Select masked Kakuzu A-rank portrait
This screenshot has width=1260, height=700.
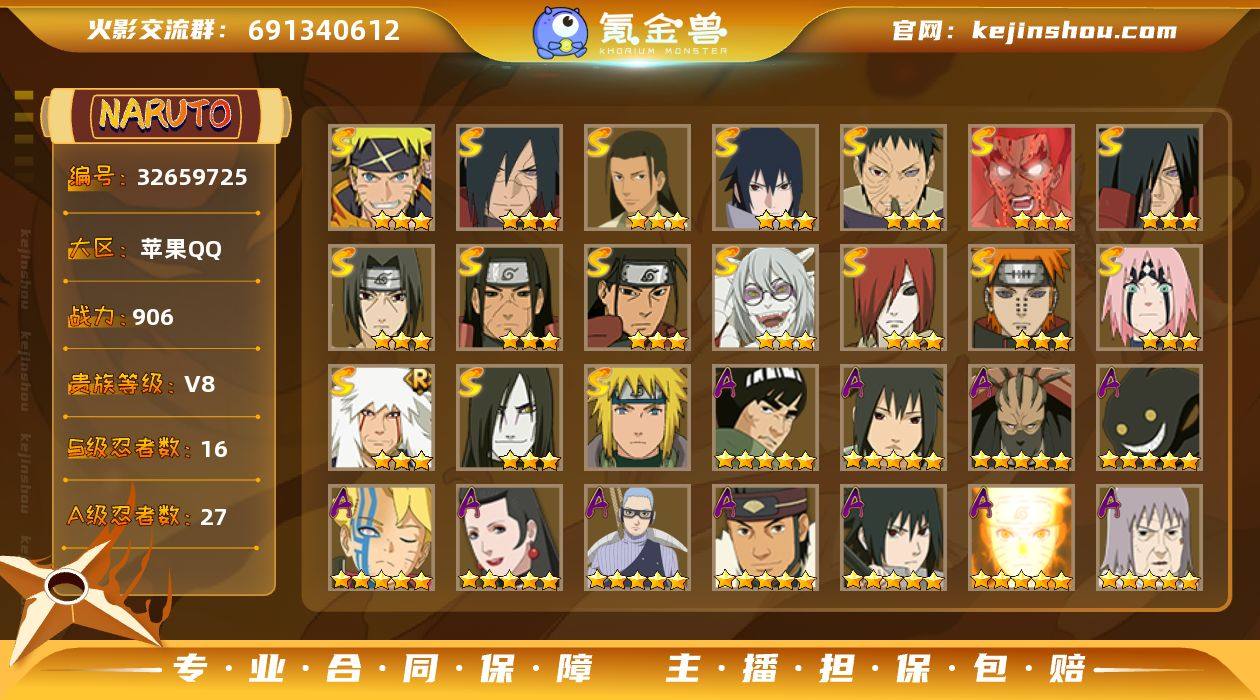pyautogui.click(x=1021, y=418)
